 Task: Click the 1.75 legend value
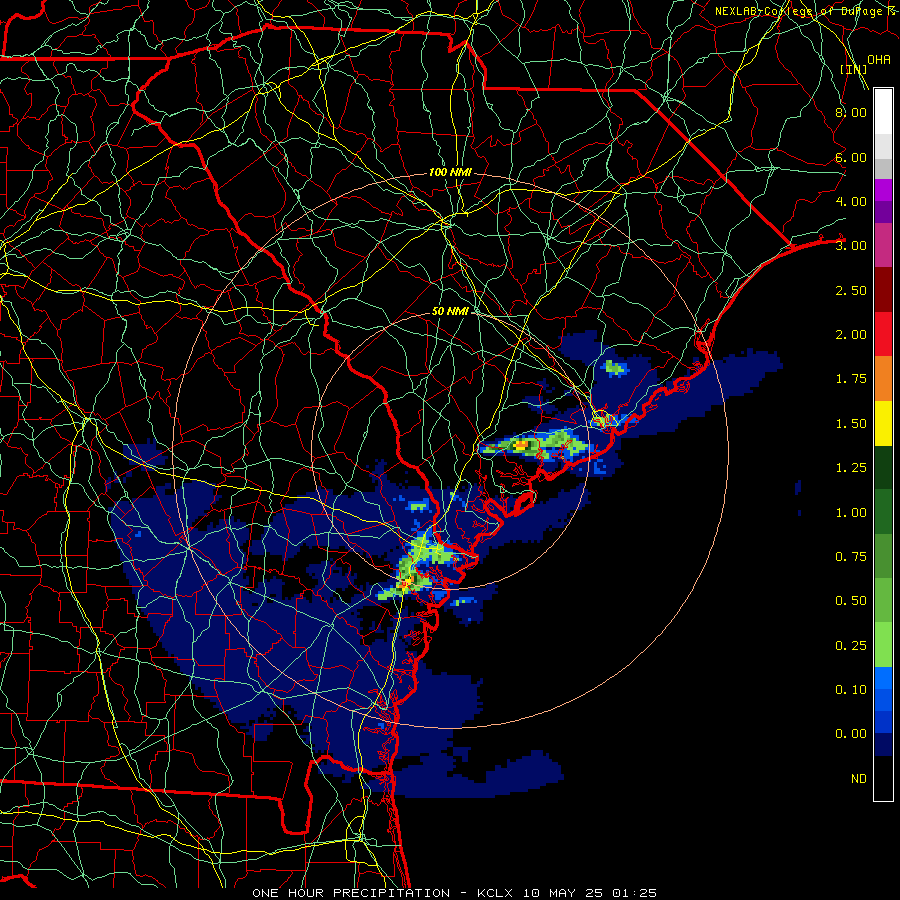[x=850, y=379]
